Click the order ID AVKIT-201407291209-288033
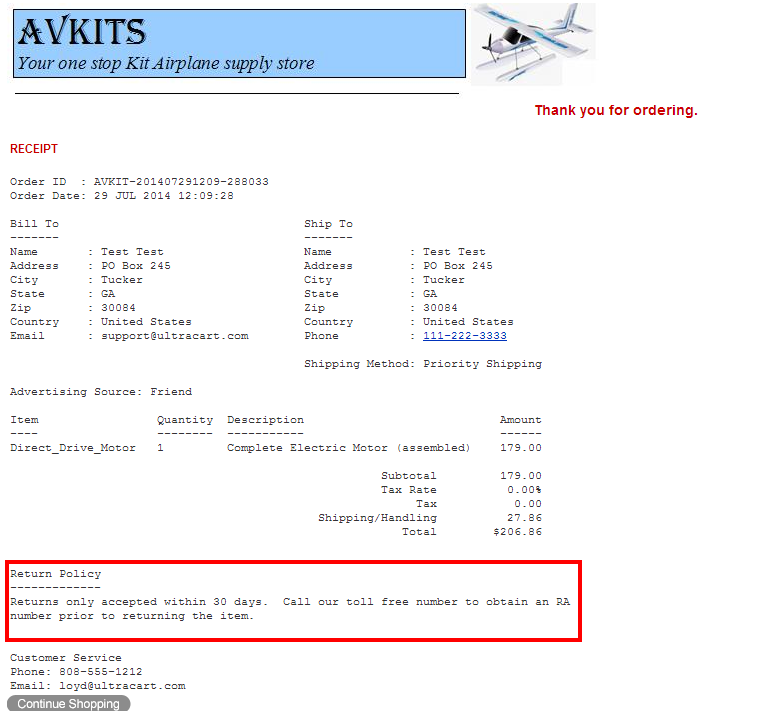 click(181, 182)
